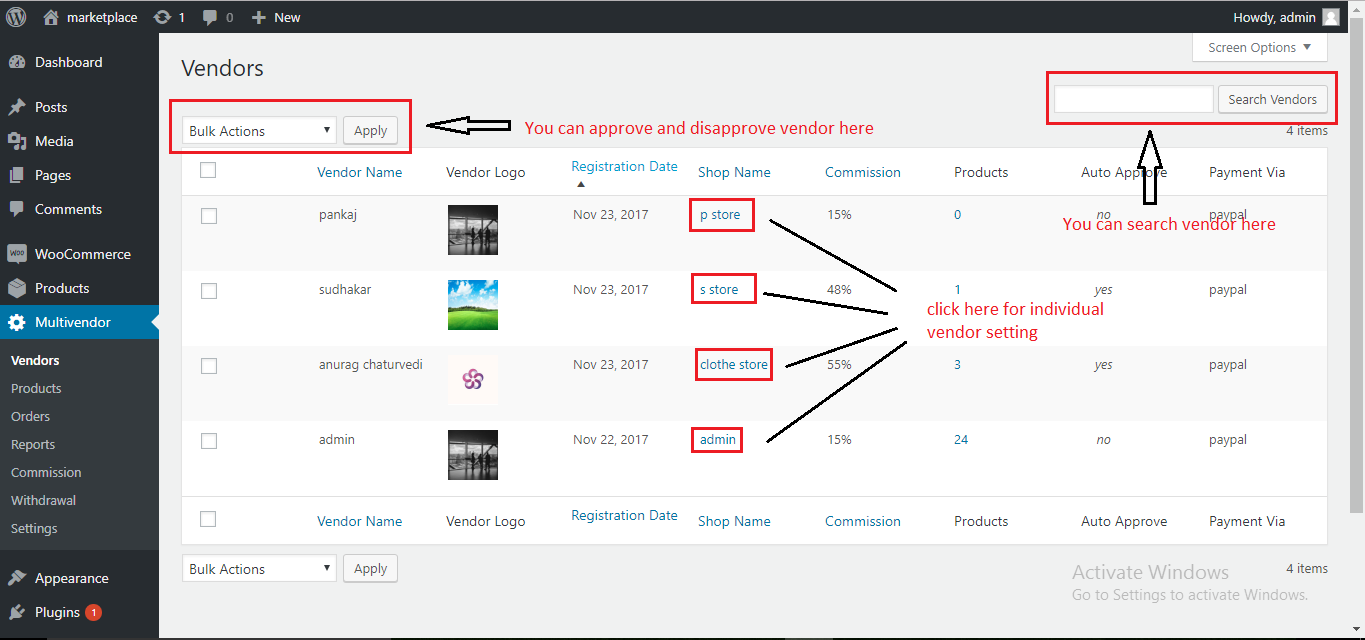Expand the Screen Options panel

point(1260,47)
